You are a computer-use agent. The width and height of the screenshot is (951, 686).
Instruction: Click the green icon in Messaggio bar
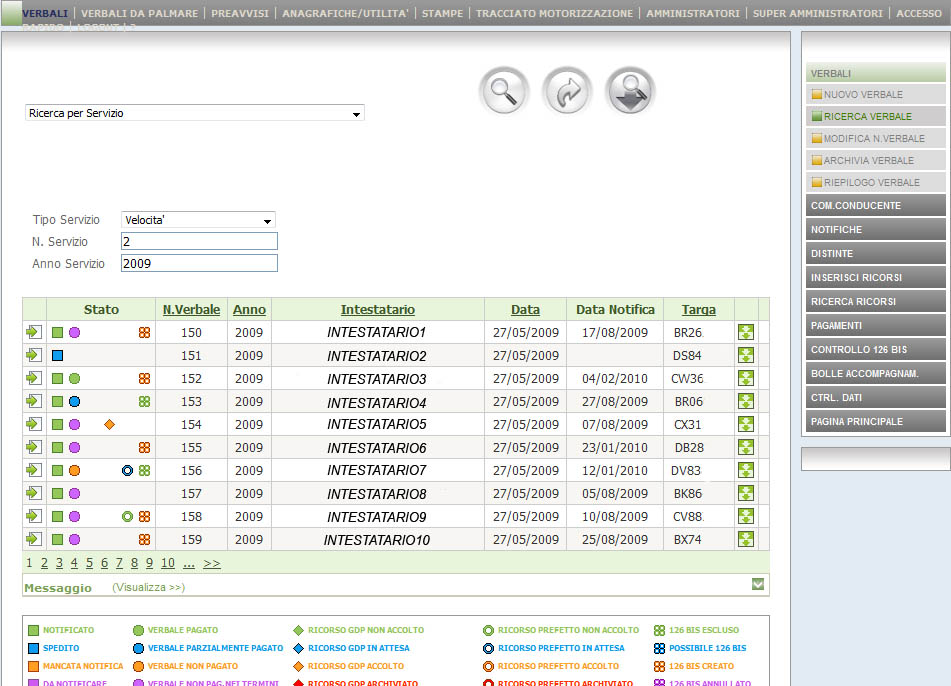(758, 584)
